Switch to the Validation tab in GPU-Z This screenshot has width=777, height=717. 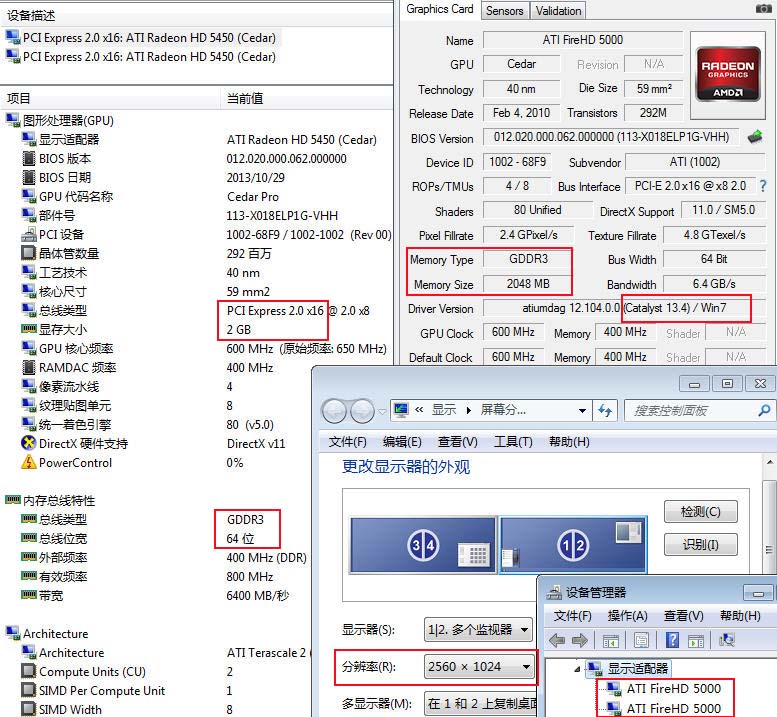(558, 10)
